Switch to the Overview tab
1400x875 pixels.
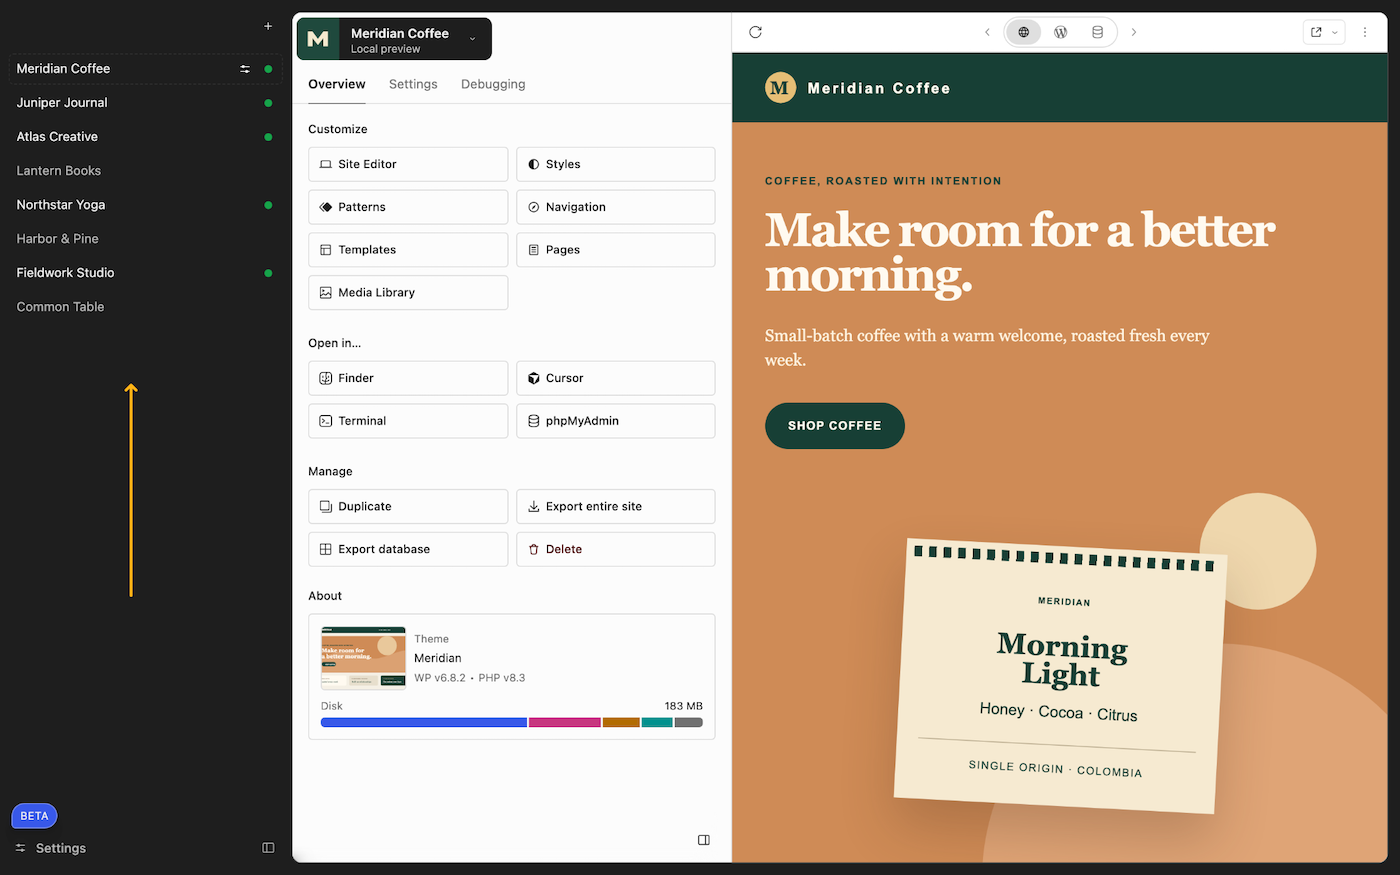point(337,84)
